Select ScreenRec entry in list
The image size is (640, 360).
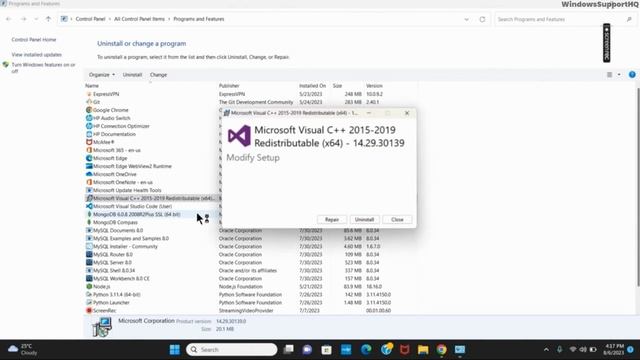click(x=104, y=311)
